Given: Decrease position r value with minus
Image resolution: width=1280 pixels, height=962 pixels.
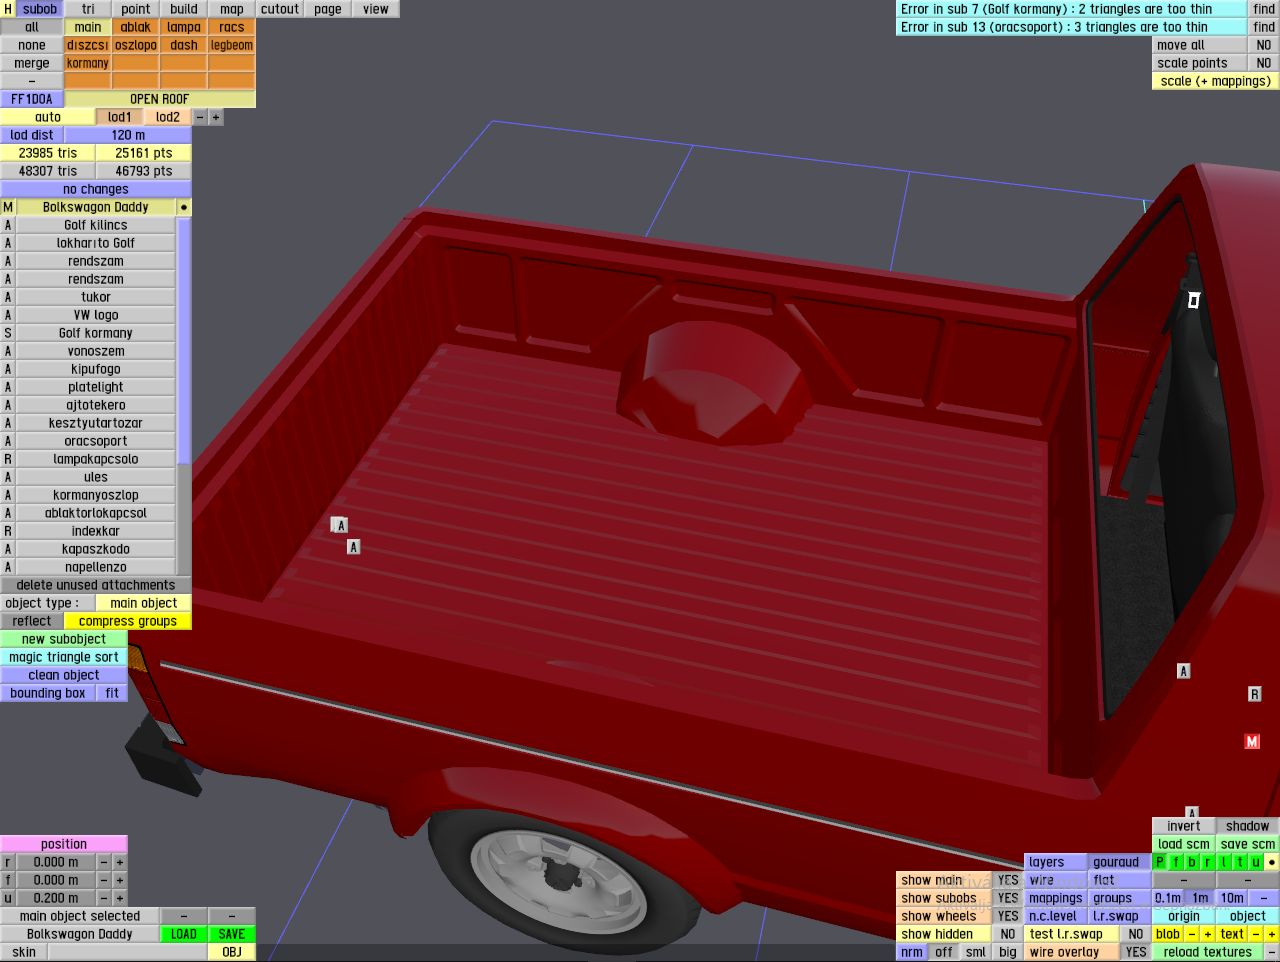Looking at the screenshot, I should coord(104,862).
